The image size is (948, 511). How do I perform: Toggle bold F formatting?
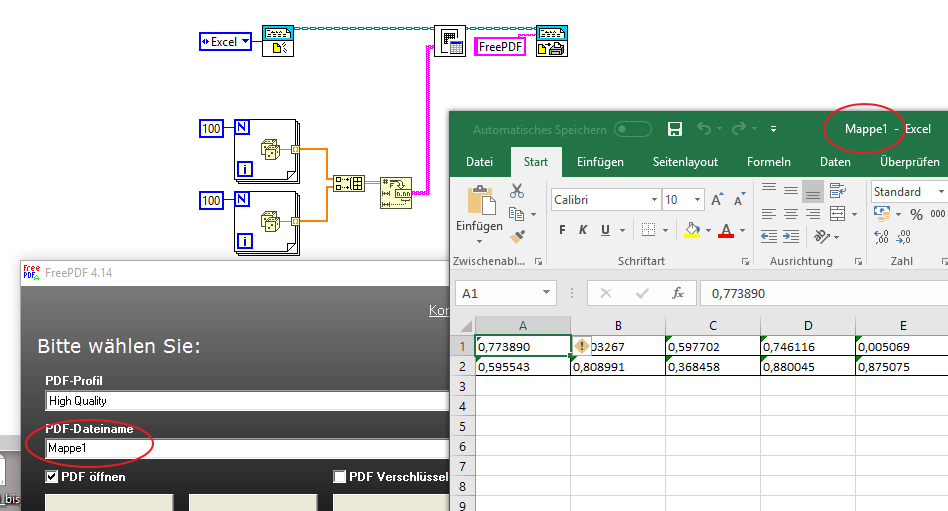click(562, 230)
